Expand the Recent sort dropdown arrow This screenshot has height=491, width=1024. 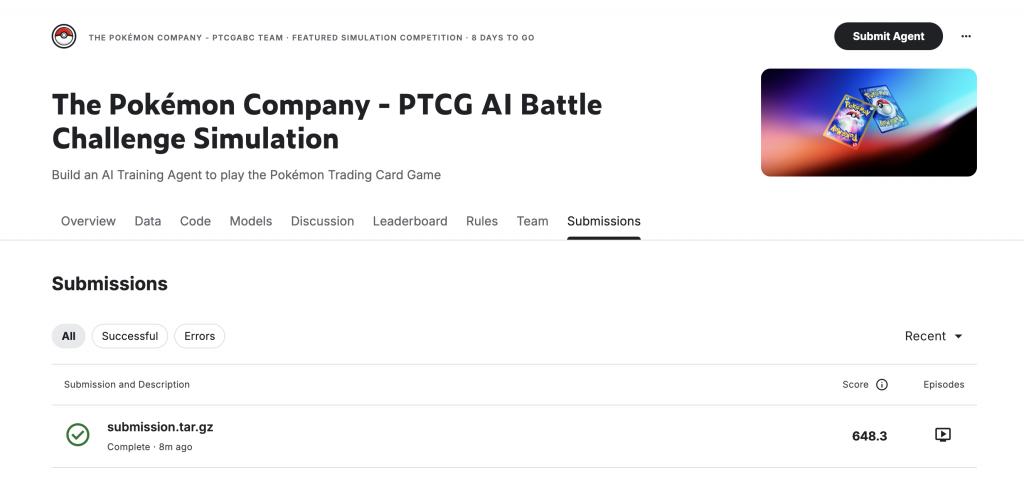[x=959, y=336]
